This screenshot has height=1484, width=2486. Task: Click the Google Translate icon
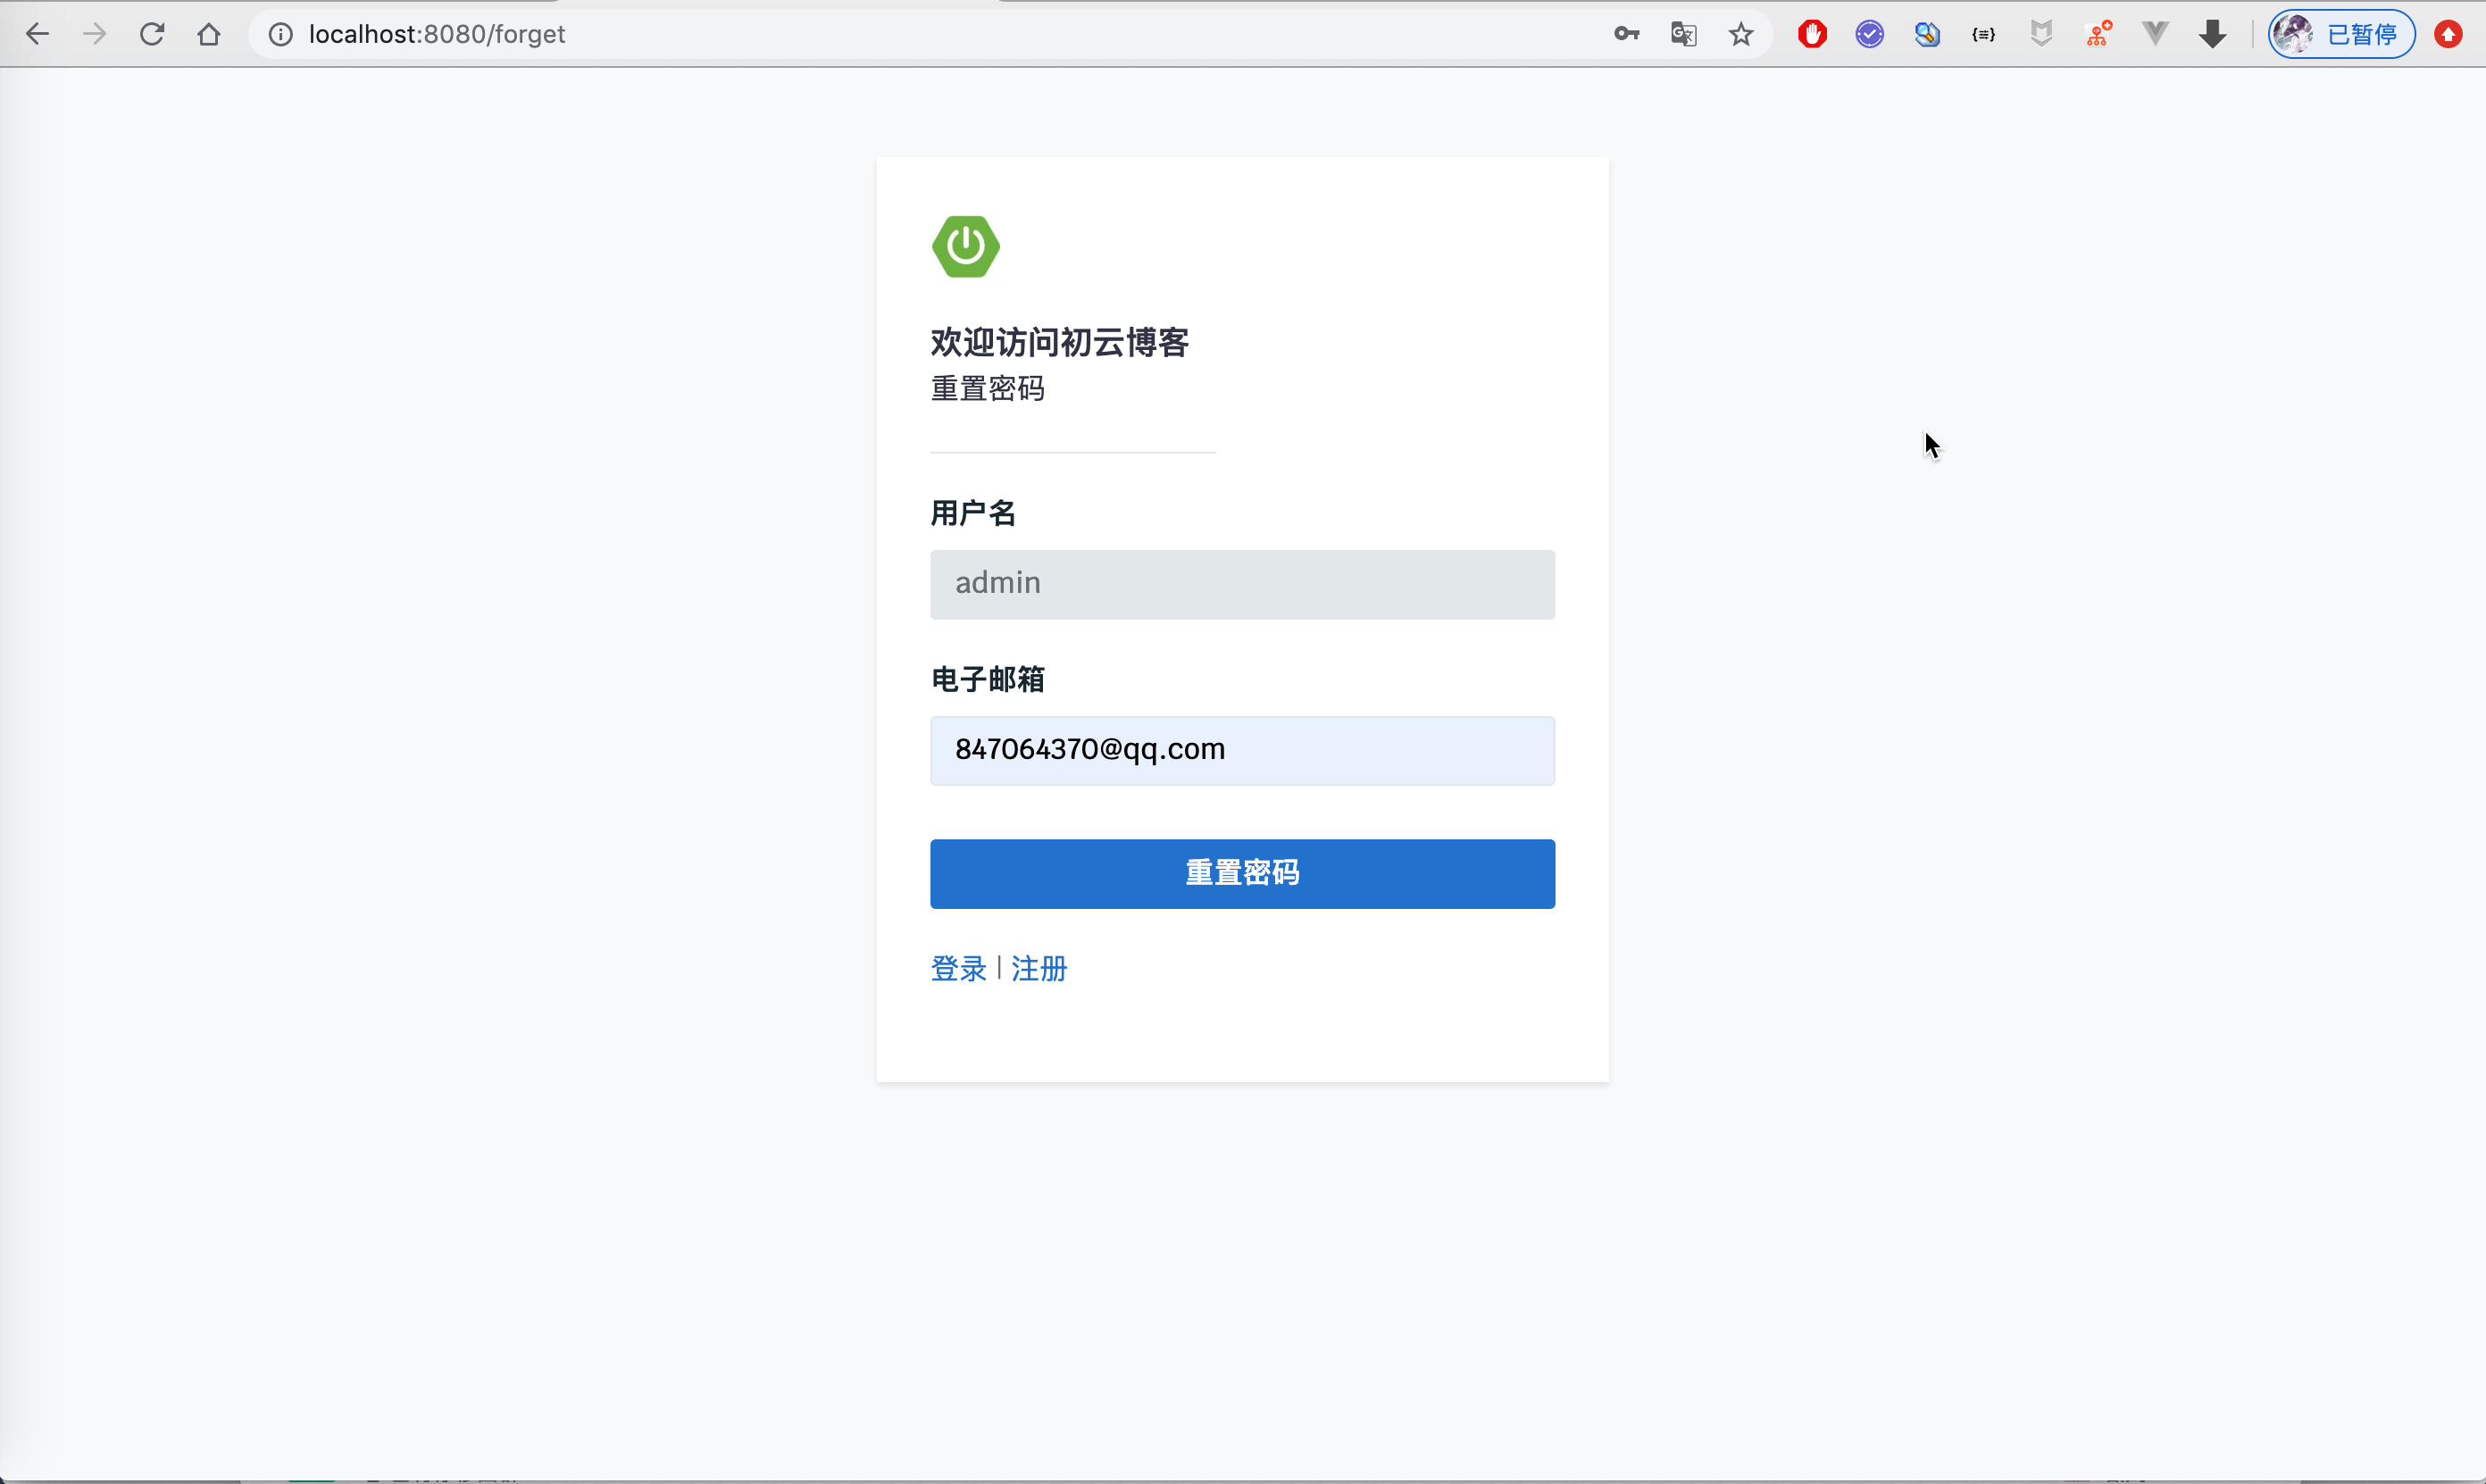1683,34
